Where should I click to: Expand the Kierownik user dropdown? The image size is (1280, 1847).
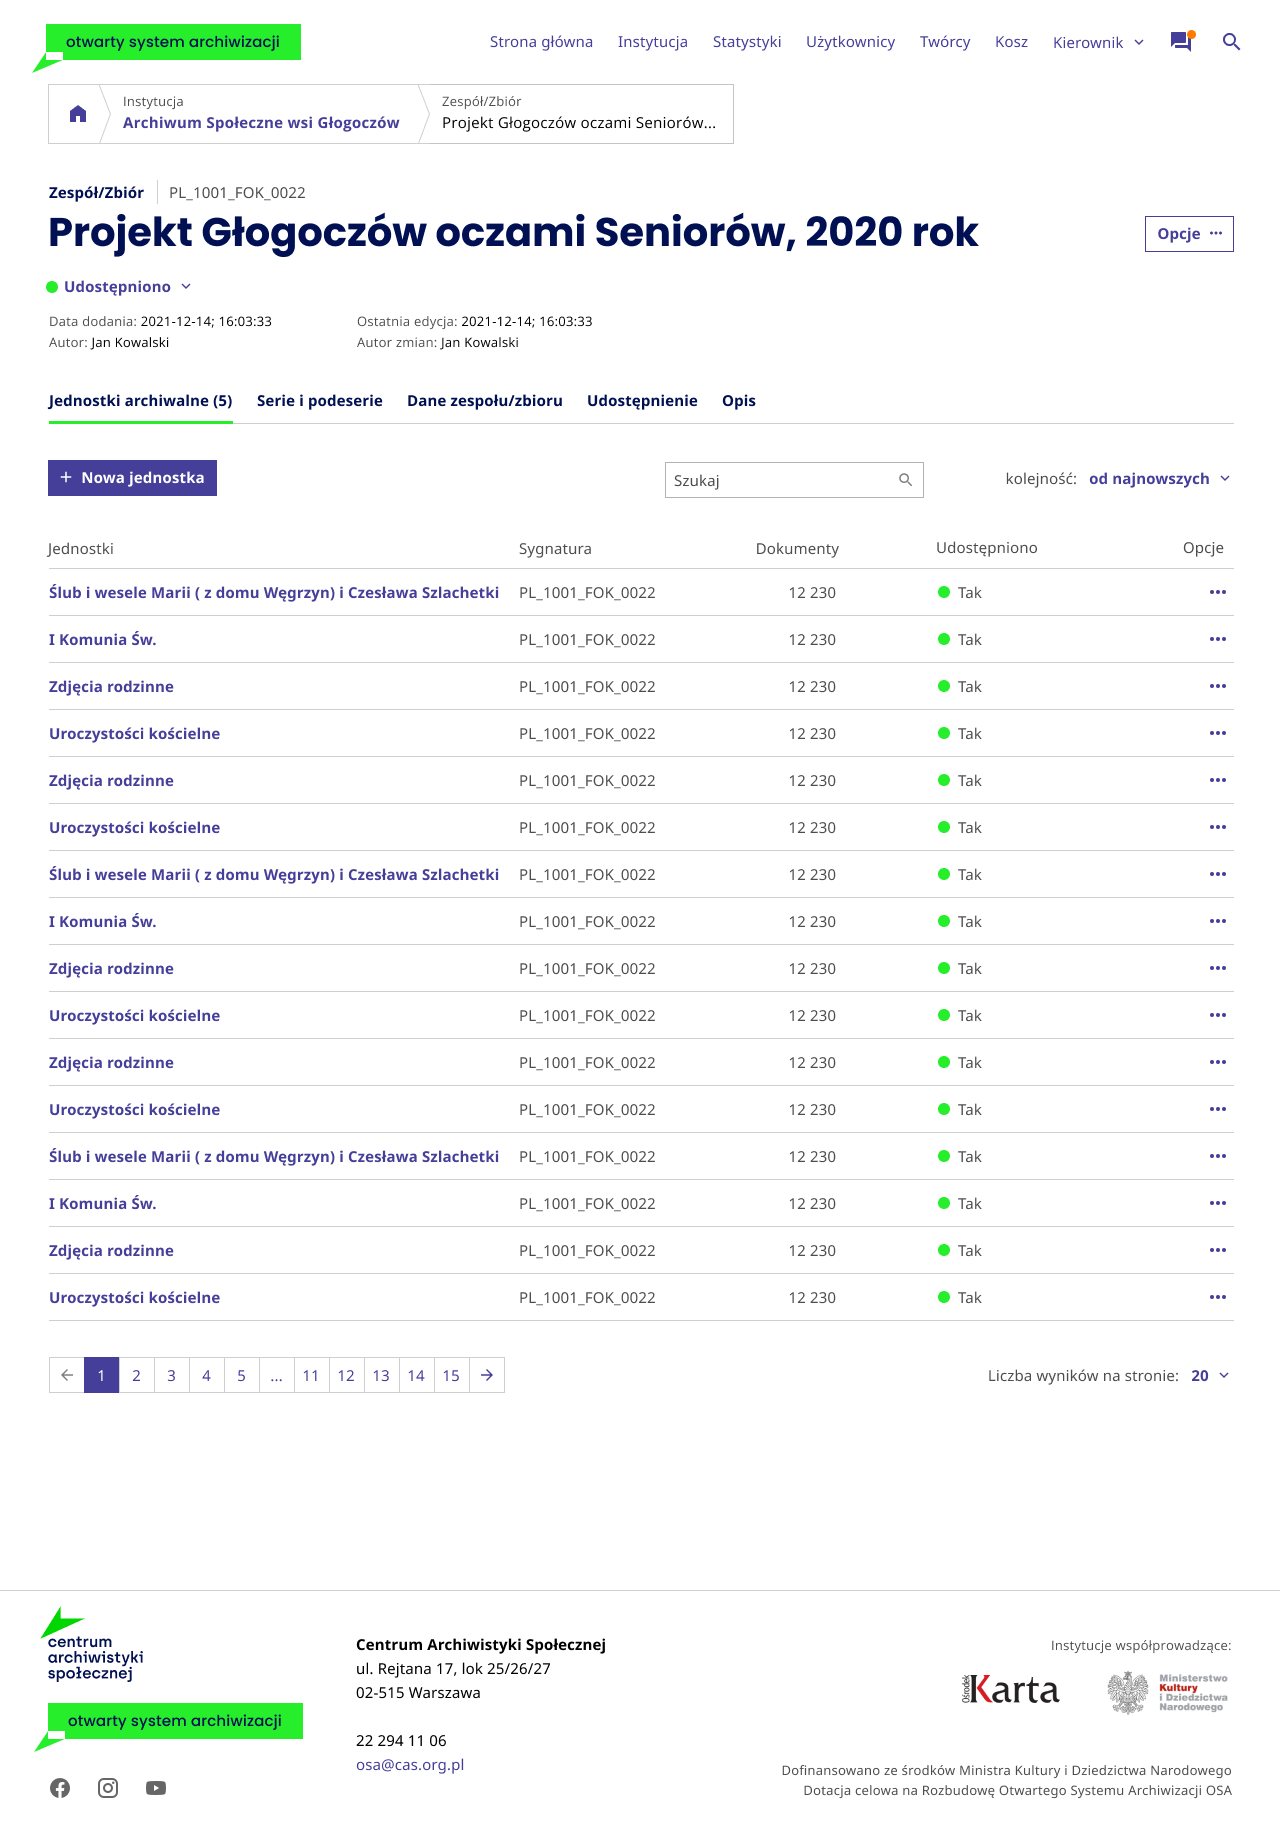(x=1098, y=42)
